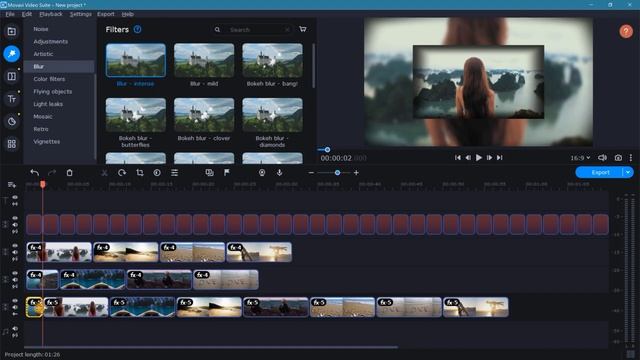Open the Stickers clock-shaped icon
Screen dimensions: 640x360
click(11, 121)
